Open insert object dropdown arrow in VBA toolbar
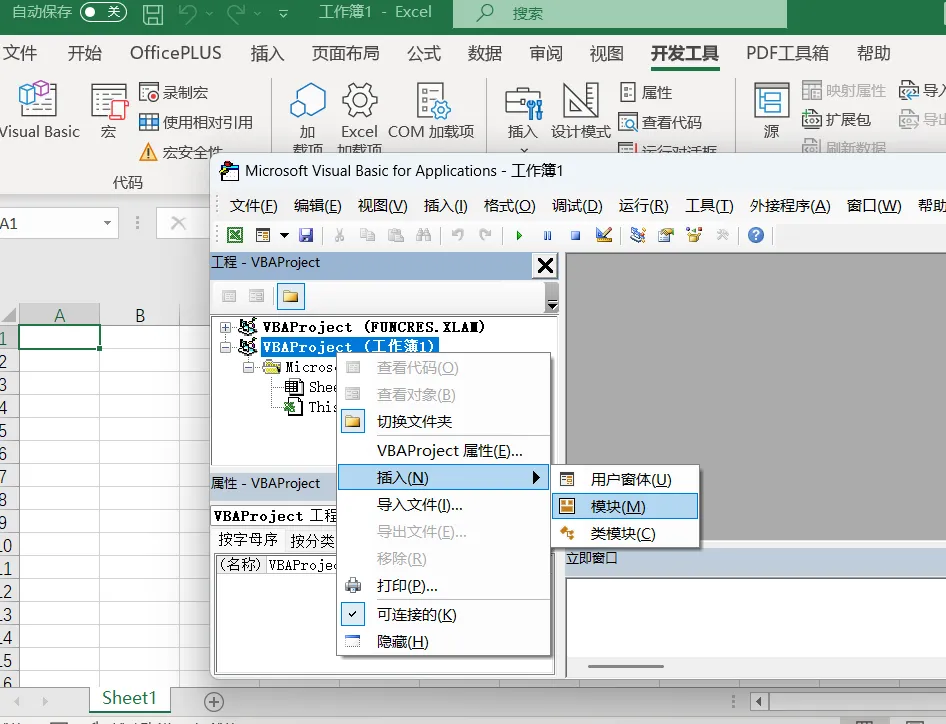The height and width of the screenshot is (724, 946). pyautogui.click(x=284, y=235)
